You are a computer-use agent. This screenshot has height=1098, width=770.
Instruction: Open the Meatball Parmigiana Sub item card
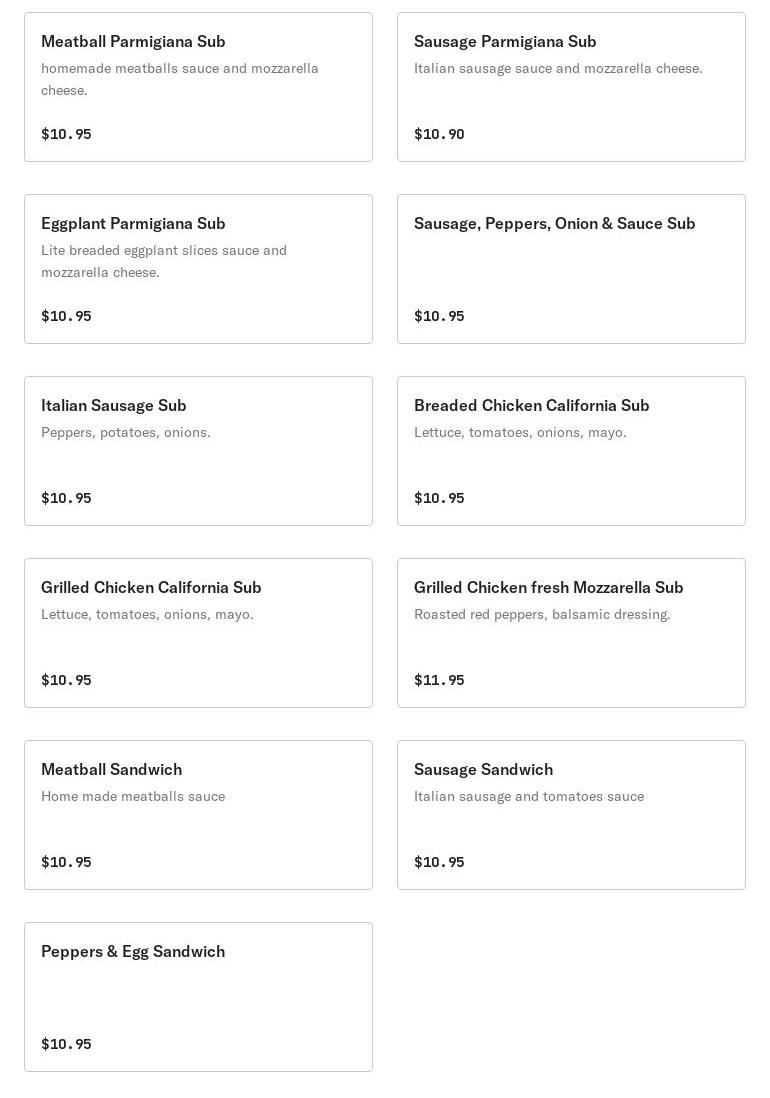click(198, 87)
